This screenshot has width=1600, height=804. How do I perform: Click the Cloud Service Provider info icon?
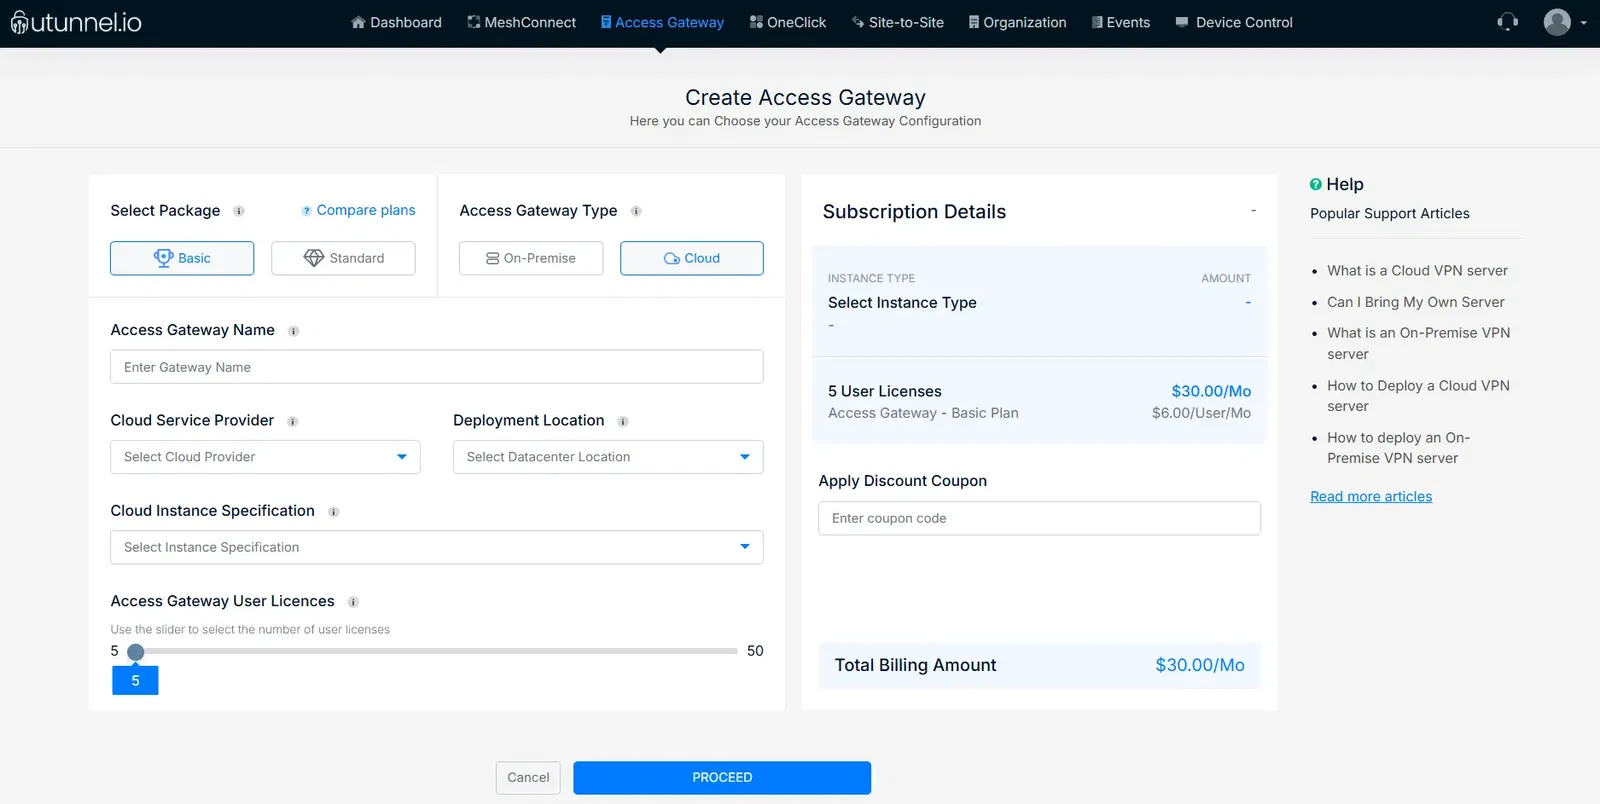293,421
